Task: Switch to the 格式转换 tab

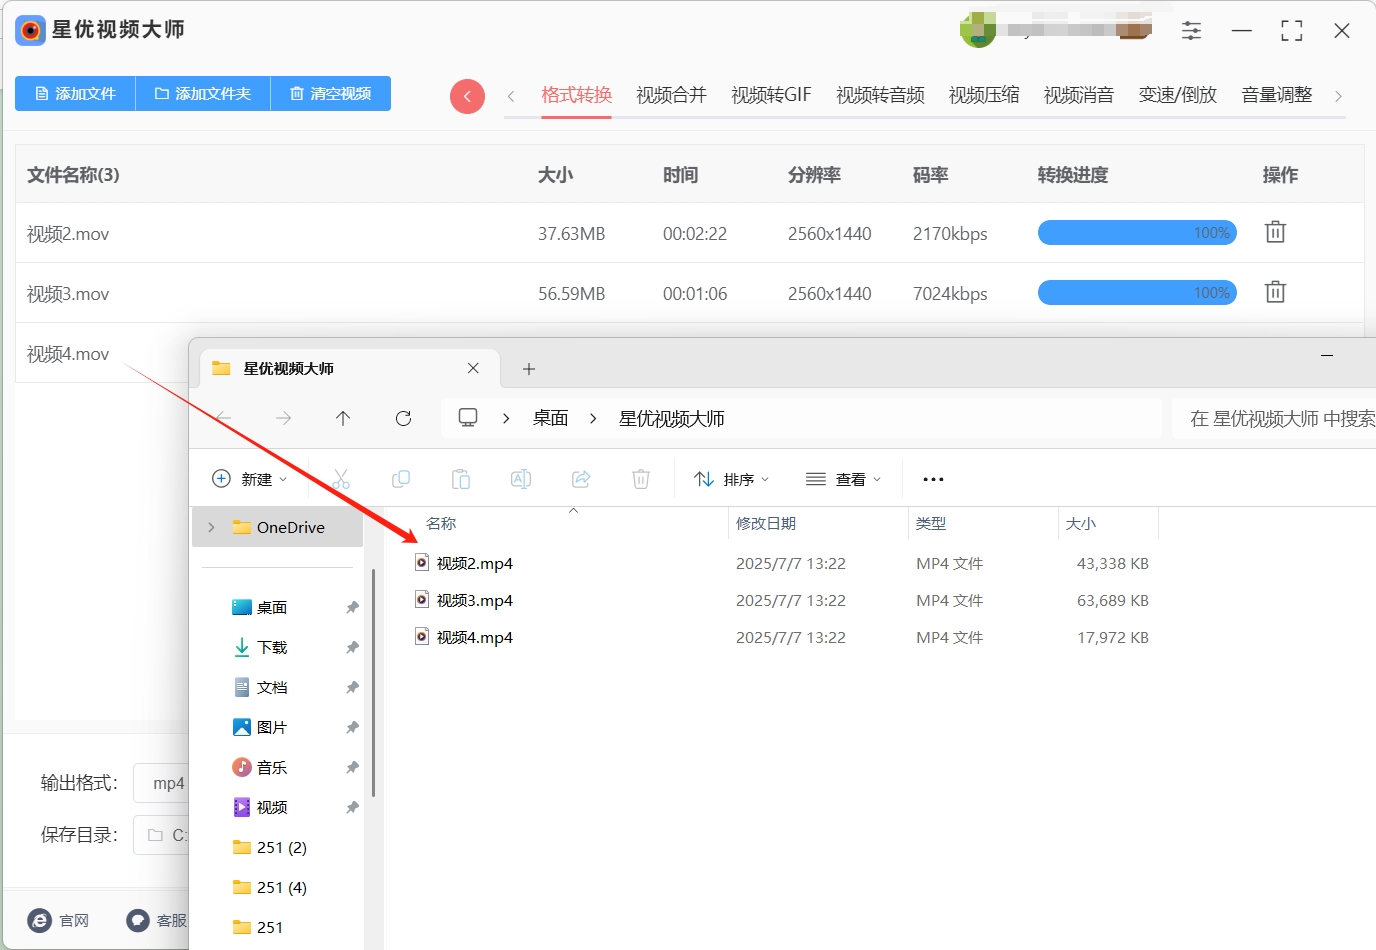Action: (x=576, y=95)
